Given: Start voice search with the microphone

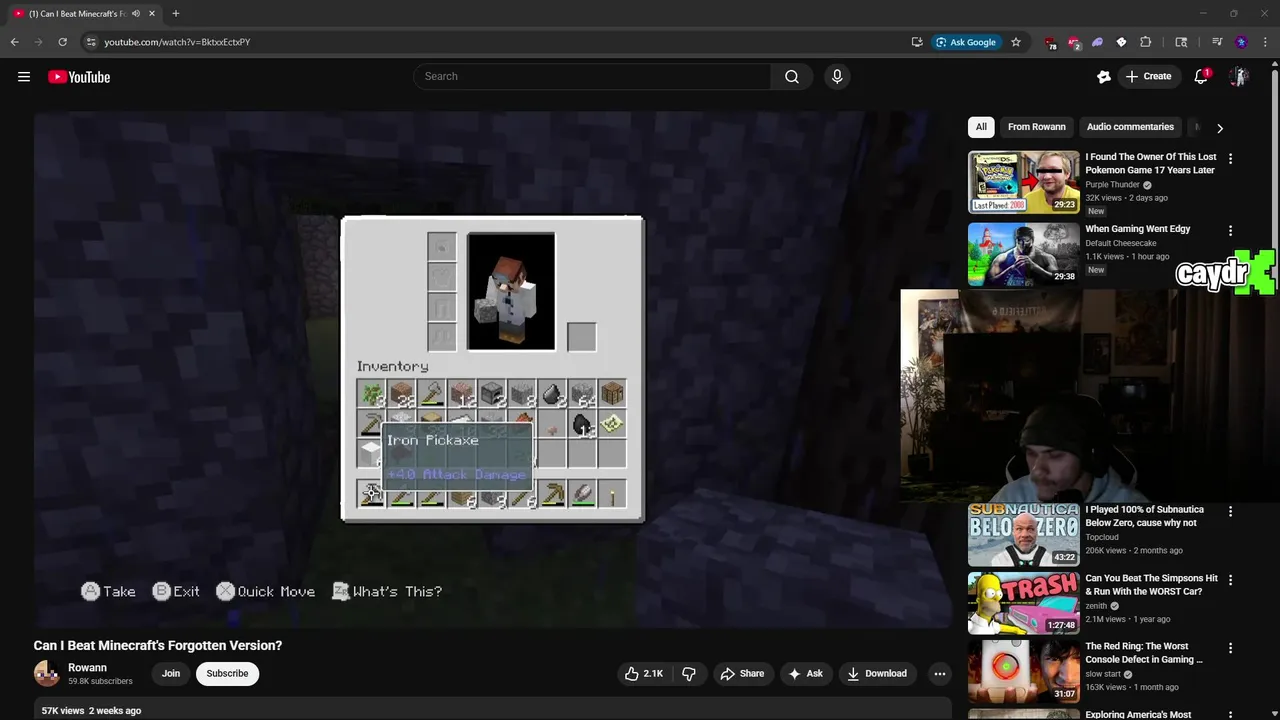Looking at the screenshot, I should (837, 77).
